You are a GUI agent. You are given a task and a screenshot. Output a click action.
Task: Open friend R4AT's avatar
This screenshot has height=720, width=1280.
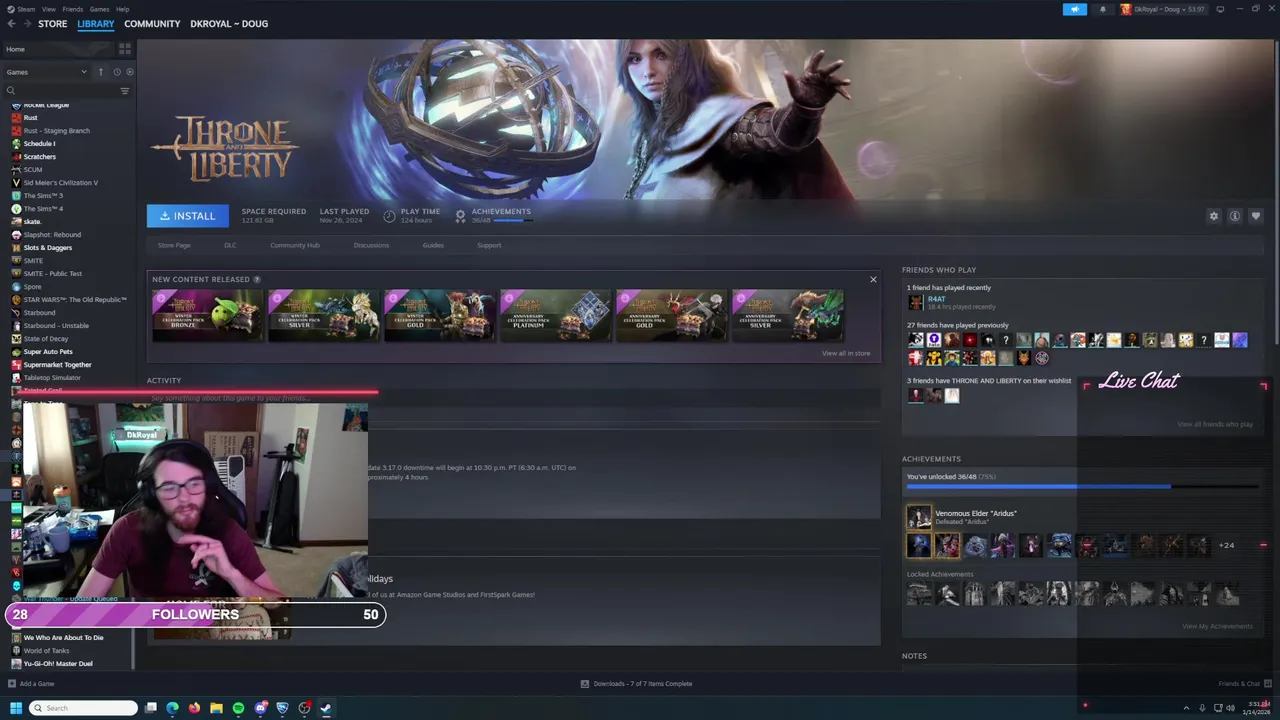pos(915,302)
